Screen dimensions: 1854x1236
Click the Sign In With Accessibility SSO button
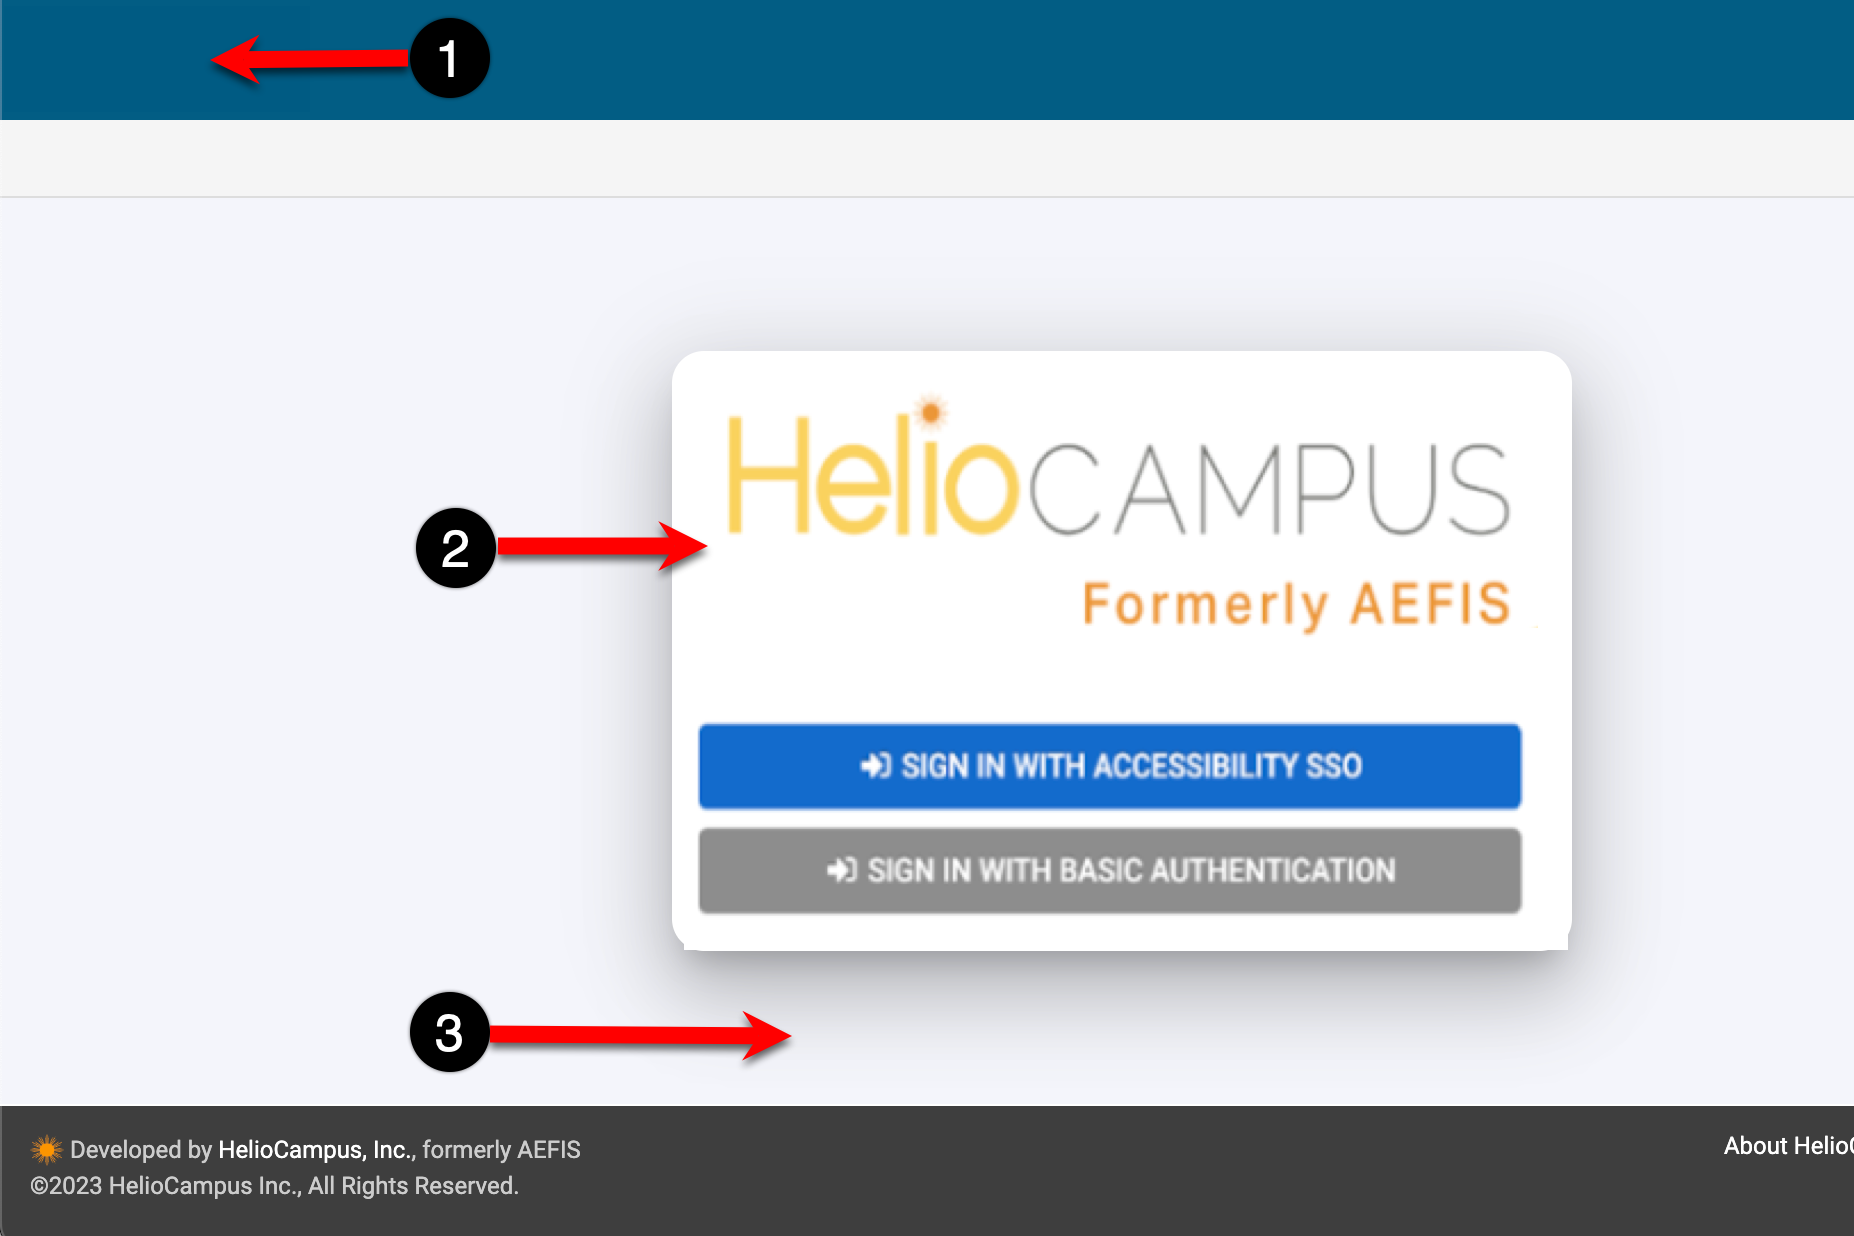1109,766
